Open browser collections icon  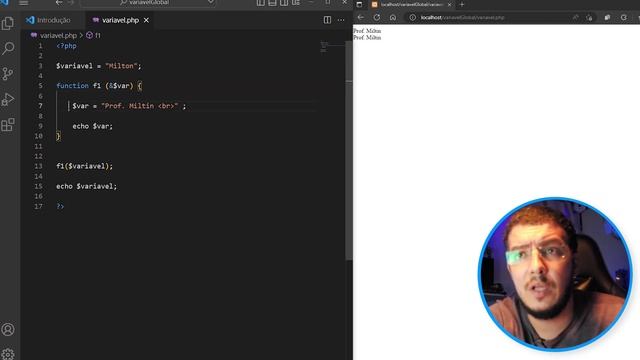(x=607, y=18)
